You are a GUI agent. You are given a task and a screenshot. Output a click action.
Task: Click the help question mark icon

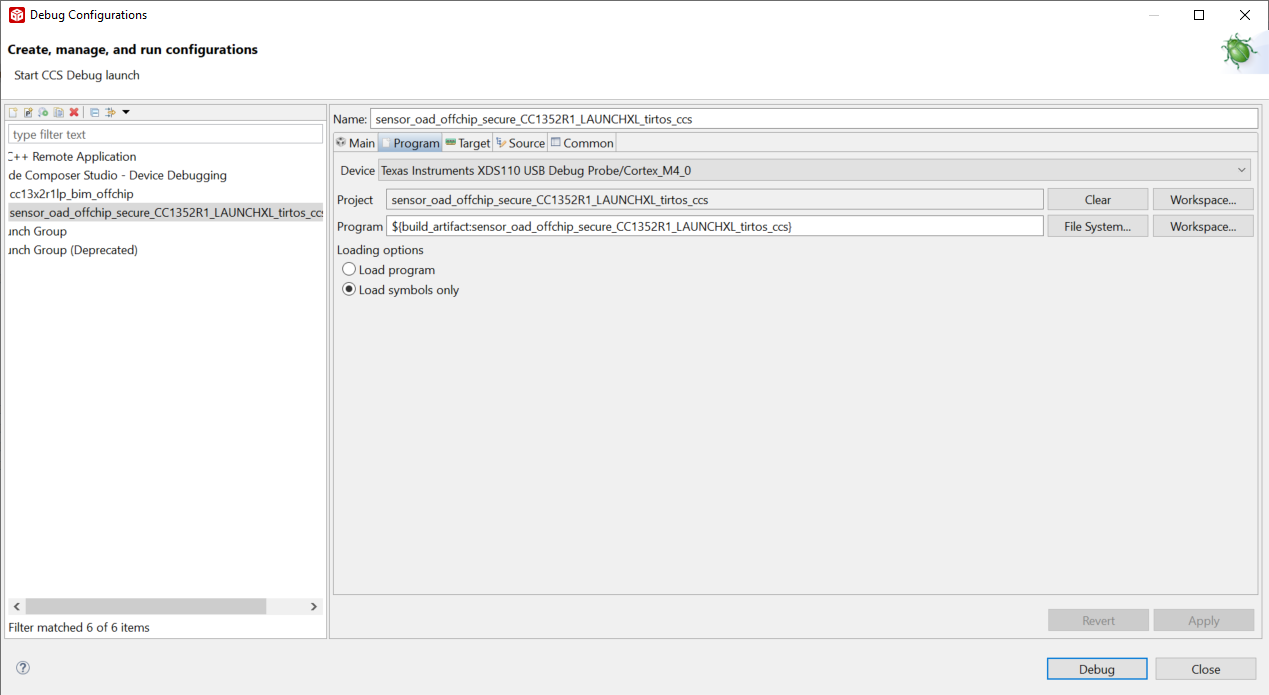(x=23, y=667)
